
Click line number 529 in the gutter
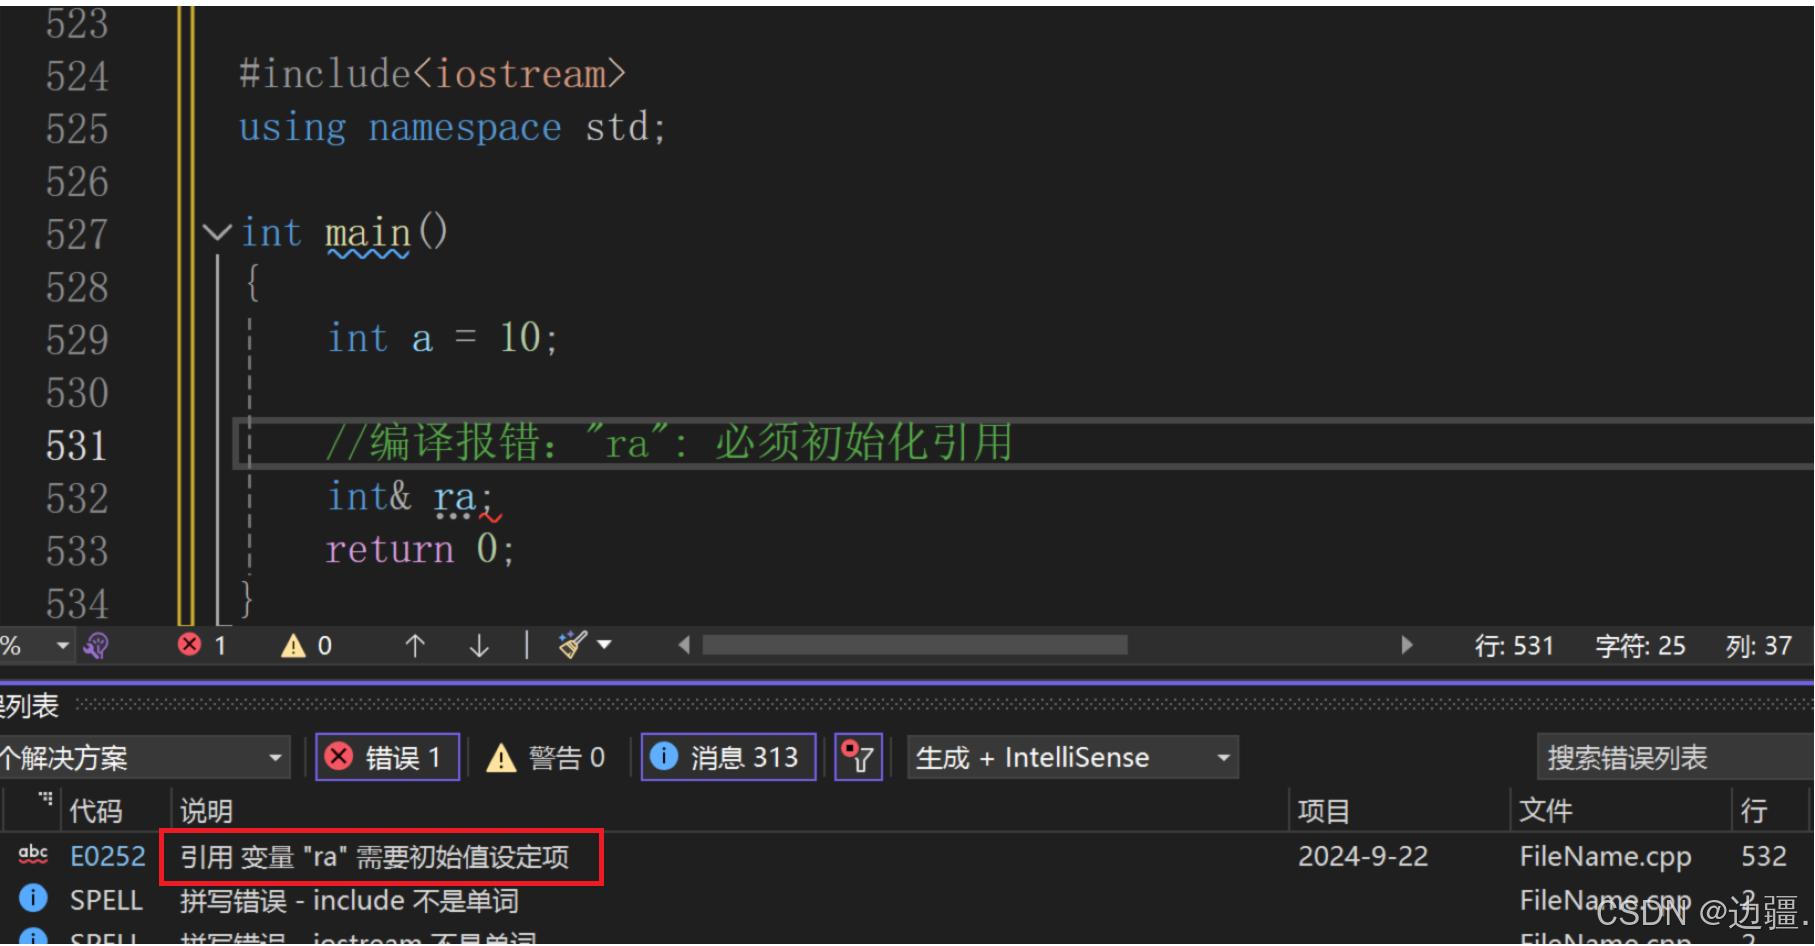click(77, 340)
